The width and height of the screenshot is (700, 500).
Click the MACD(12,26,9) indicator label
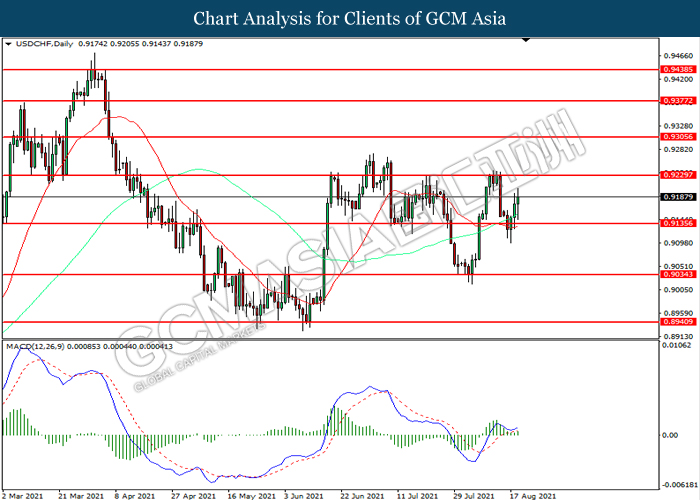pyautogui.click(x=35, y=346)
